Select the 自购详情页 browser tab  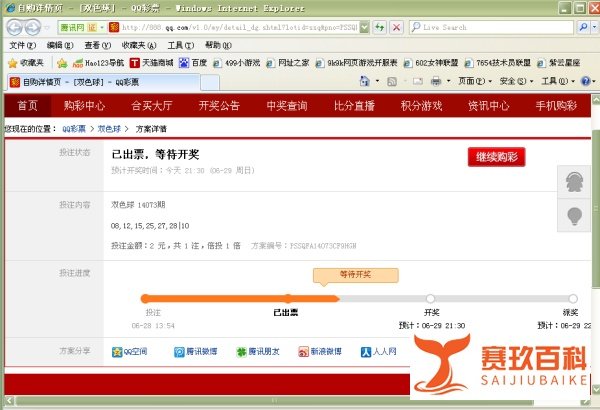pos(103,82)
